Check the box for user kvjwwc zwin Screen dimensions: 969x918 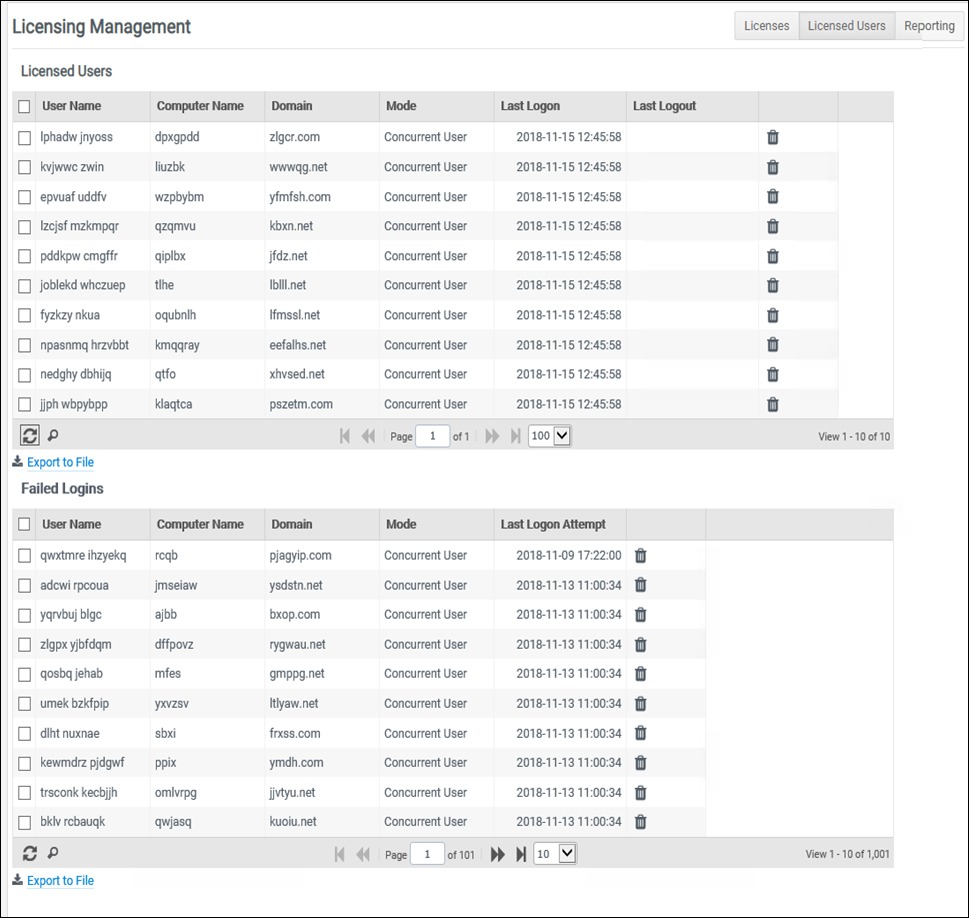[x=25, y=167]
